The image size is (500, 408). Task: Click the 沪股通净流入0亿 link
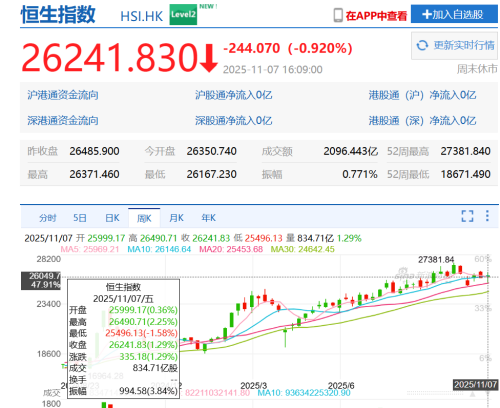point(234,95)
